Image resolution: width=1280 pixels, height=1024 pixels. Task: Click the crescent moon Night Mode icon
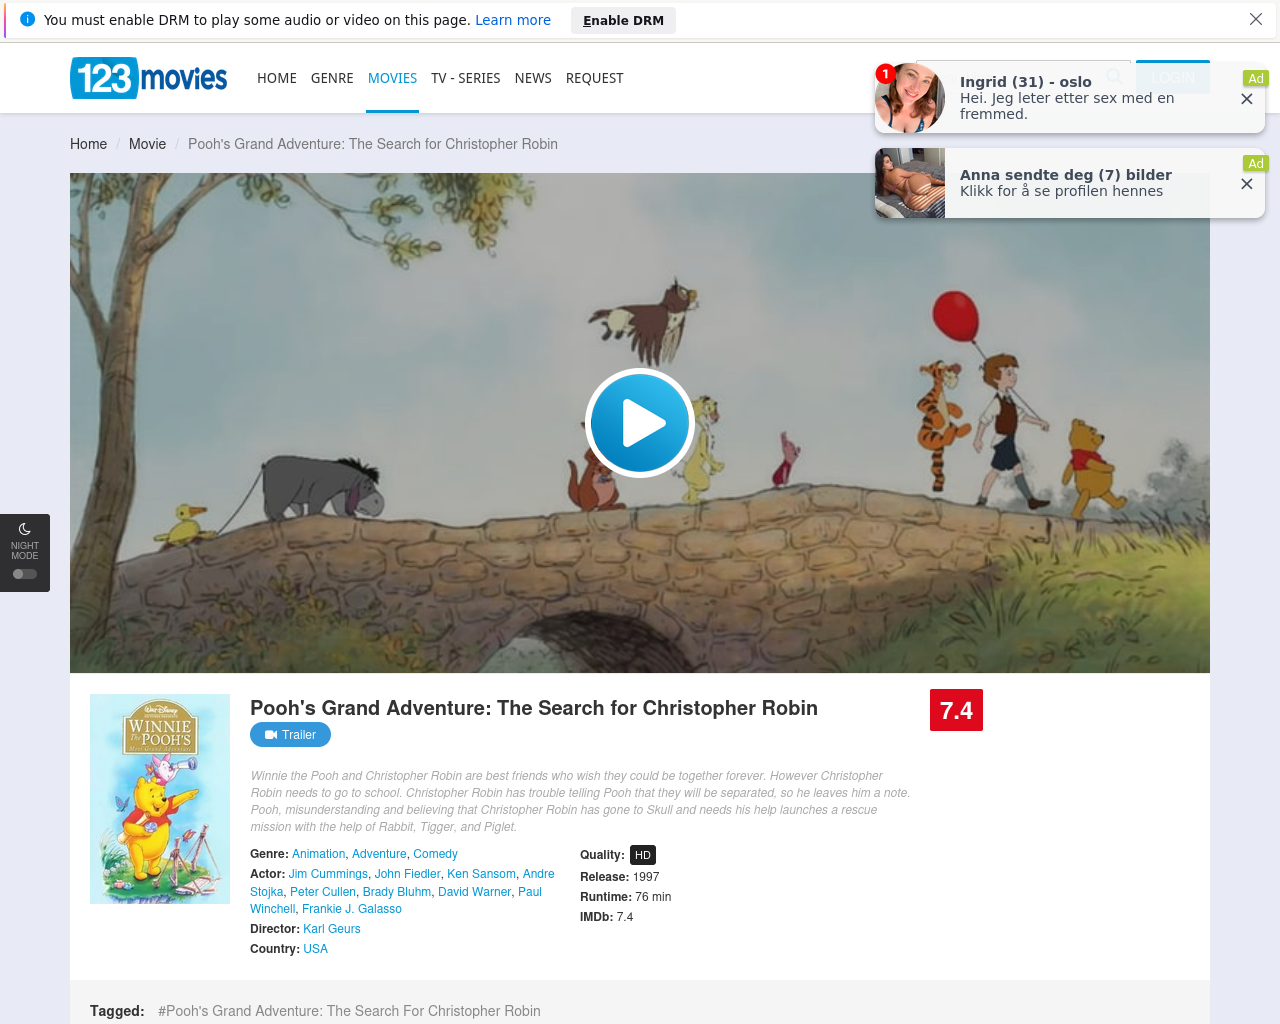25,529
